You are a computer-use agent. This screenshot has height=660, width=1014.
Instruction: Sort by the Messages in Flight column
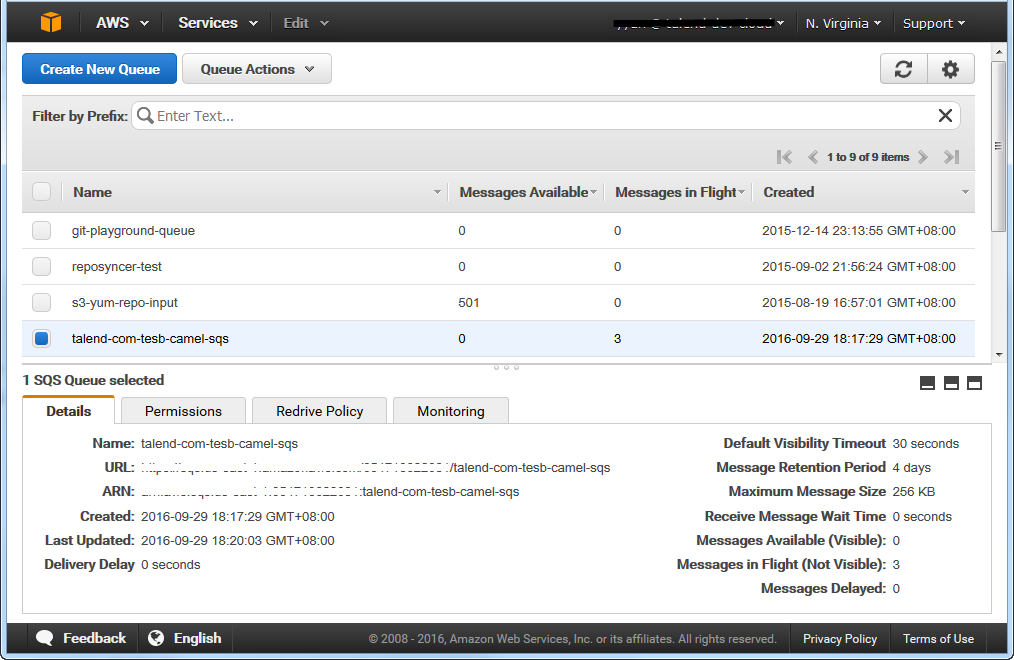679,192
